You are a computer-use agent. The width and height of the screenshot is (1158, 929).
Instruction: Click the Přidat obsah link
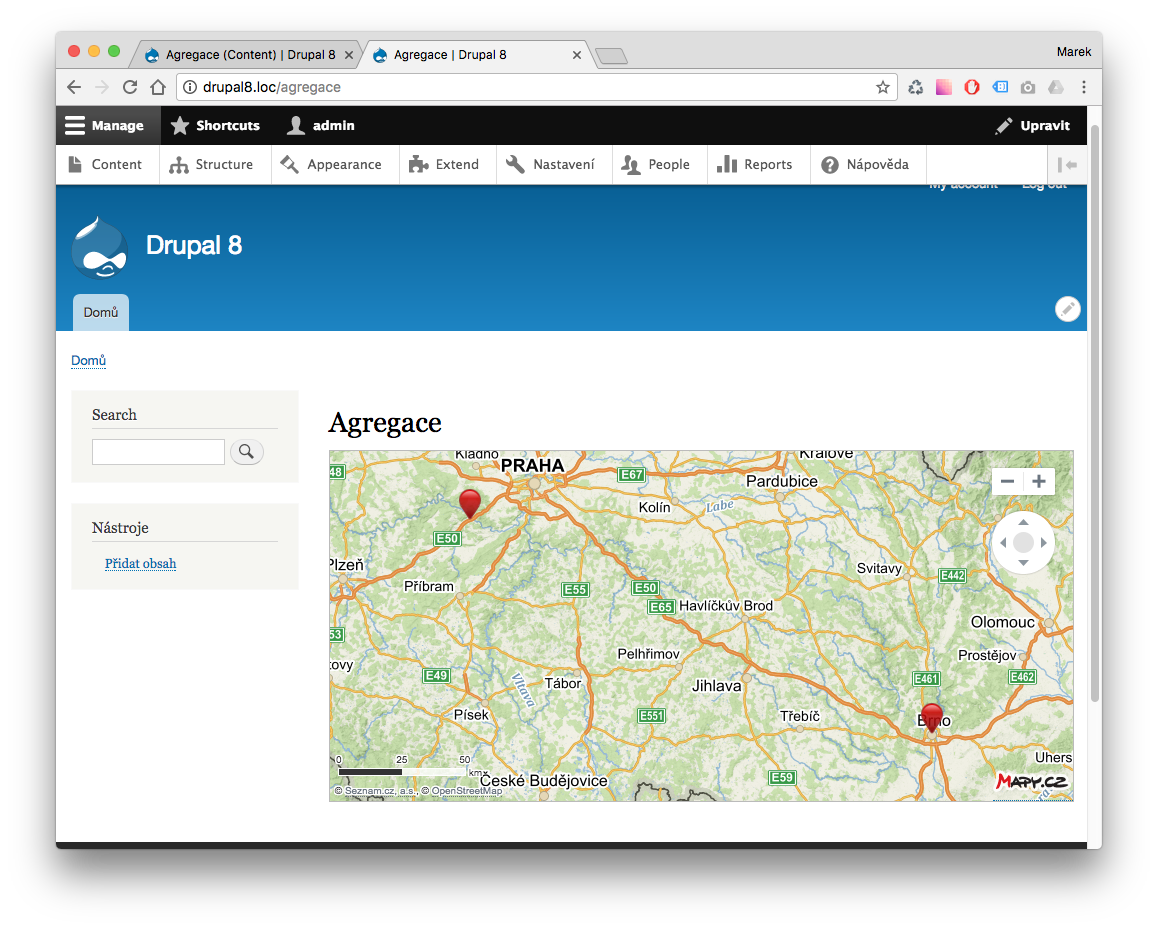pos(140,564)
